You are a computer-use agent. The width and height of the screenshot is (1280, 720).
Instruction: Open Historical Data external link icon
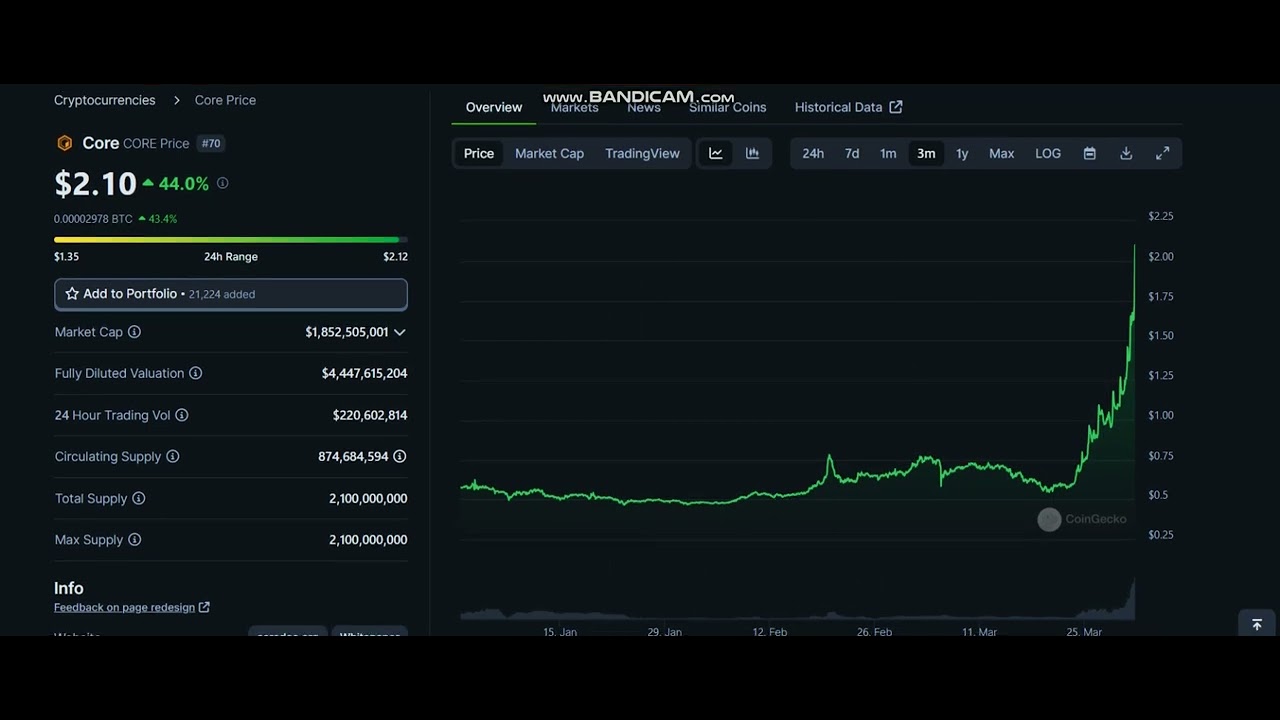click(x=896, y=107)
